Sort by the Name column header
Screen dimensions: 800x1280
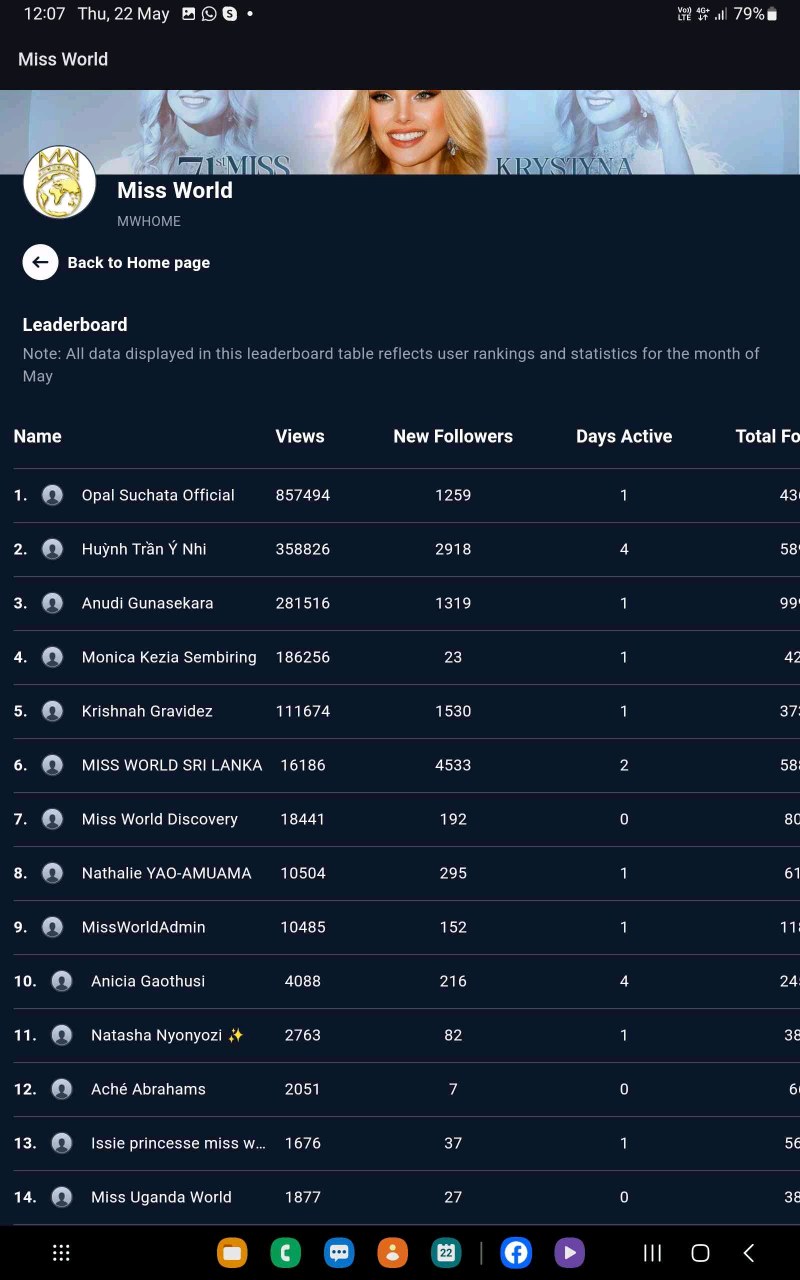[x=37, y=436]
